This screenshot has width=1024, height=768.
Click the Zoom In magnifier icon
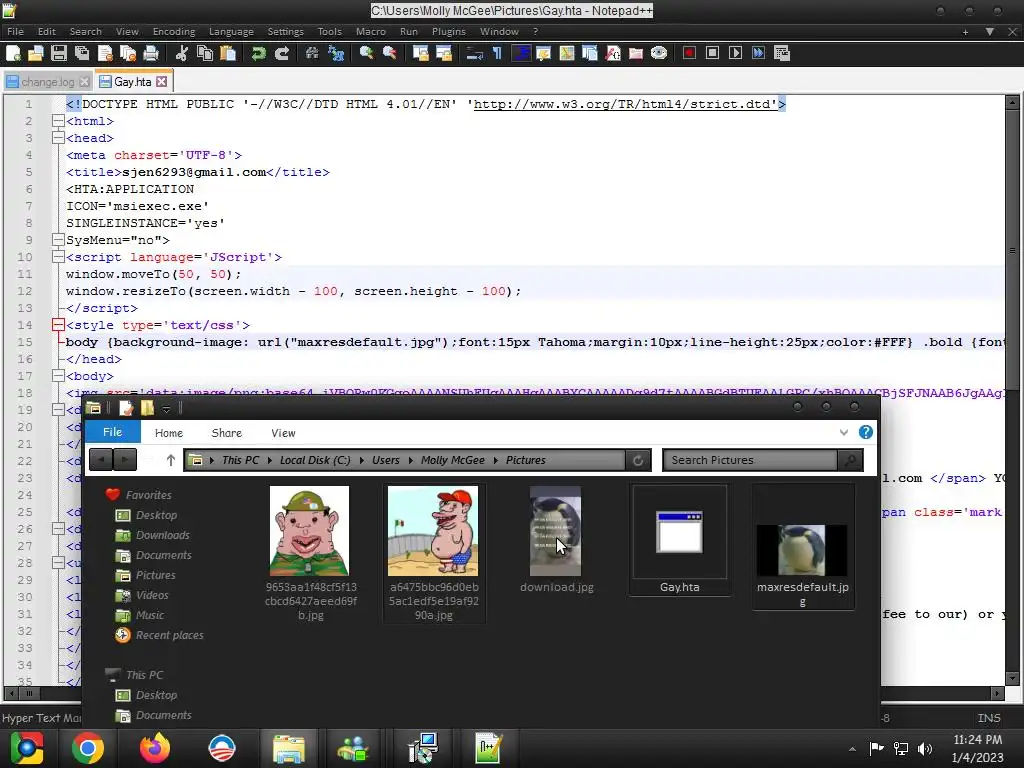coord(366,54)
